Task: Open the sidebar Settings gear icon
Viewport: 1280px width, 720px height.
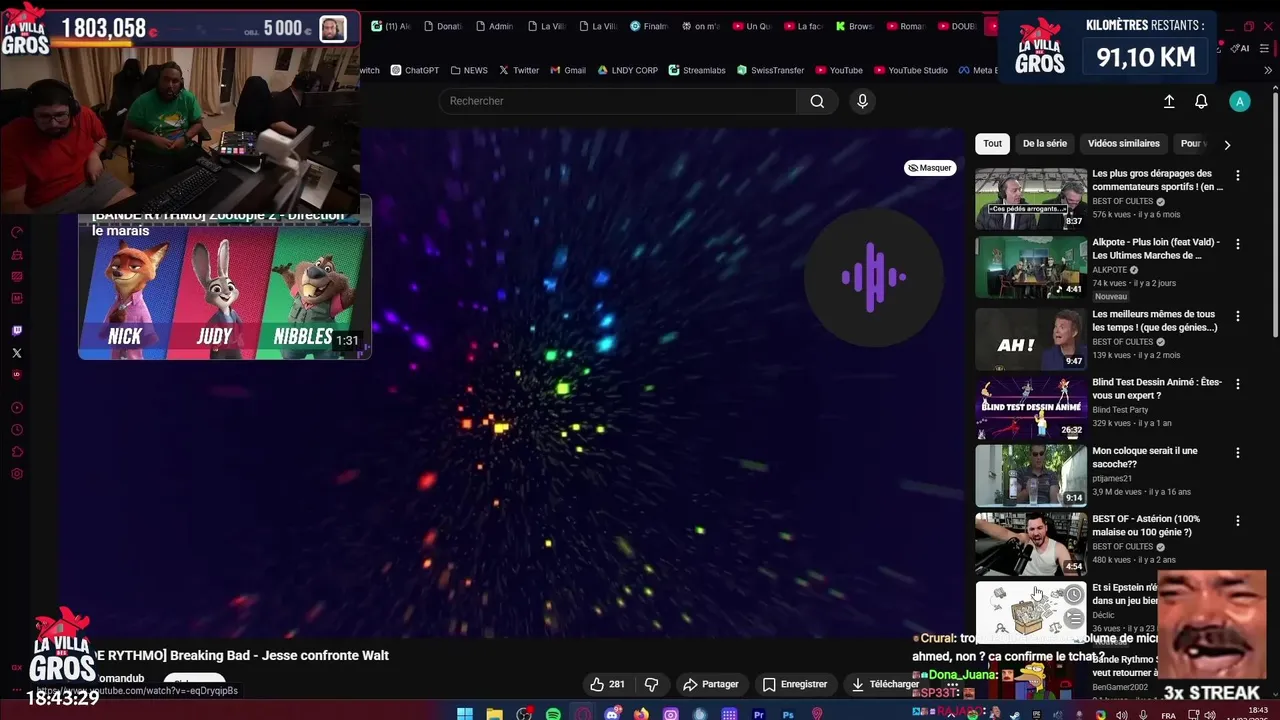Action: 16,474
